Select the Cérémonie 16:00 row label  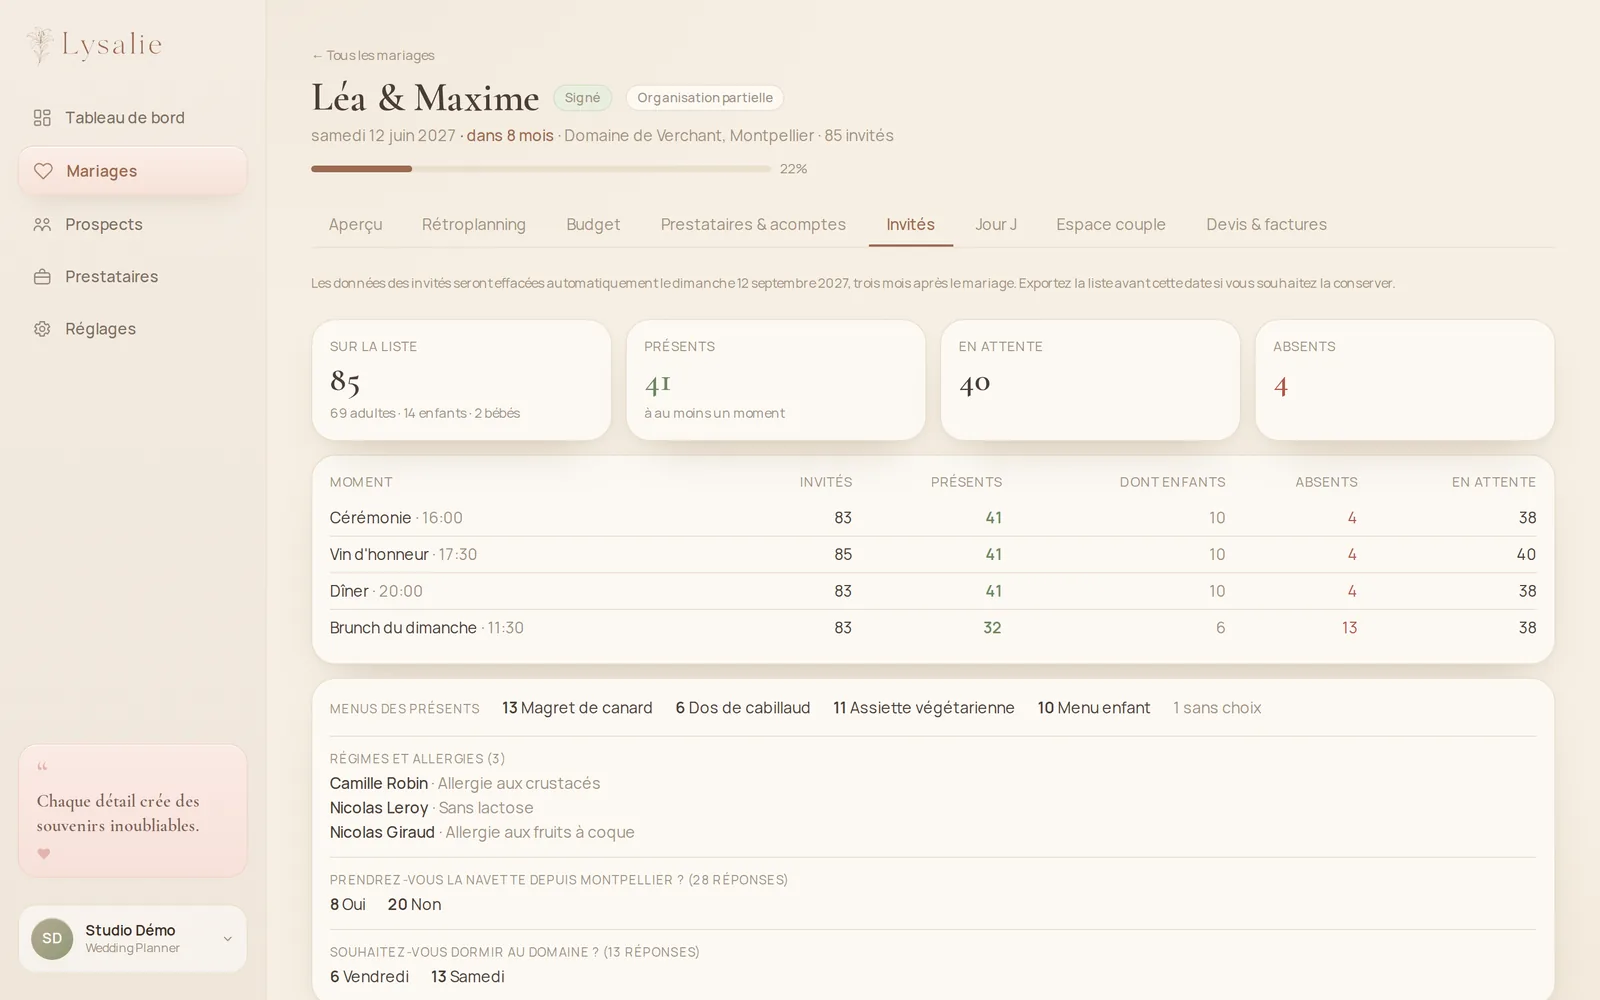click(x=396, y=518)
